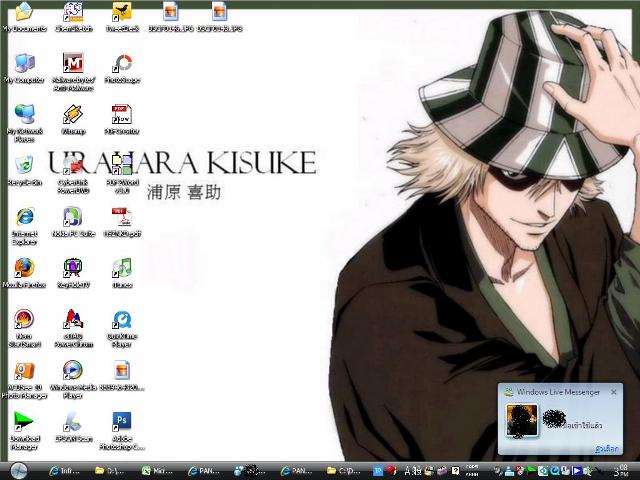Image resolution: width=640 pixels, height=480 pixels.
Task: Open the PhotoScape shortcut
Action: (x=122, y=69)
